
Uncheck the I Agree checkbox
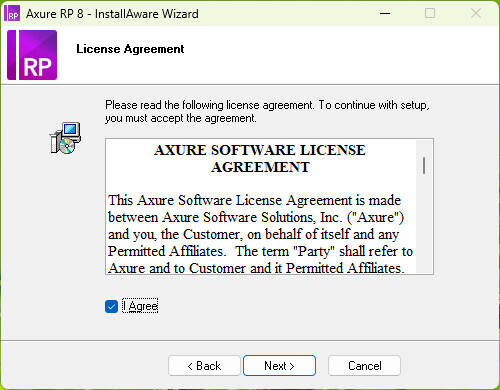coord(111,306)
